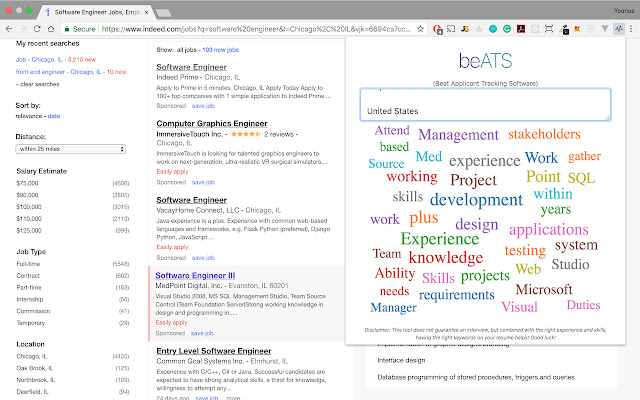Filter job type Commission
The height and width of the screenshot is (400, 640).
pos(33,311)
